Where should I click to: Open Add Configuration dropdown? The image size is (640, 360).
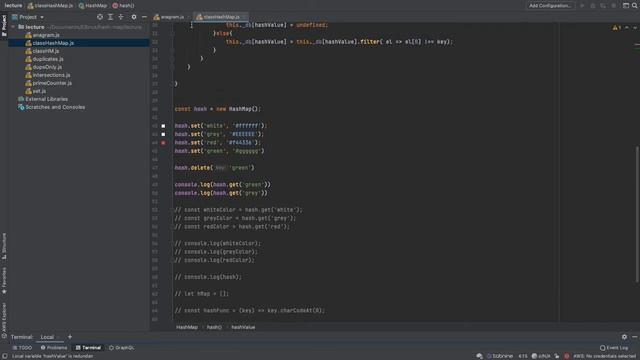click(550, 6)
